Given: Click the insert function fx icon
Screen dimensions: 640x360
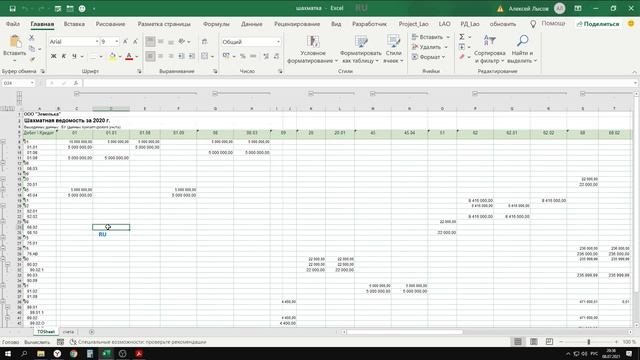Looking at the screenshot, I should coord(76,83).
